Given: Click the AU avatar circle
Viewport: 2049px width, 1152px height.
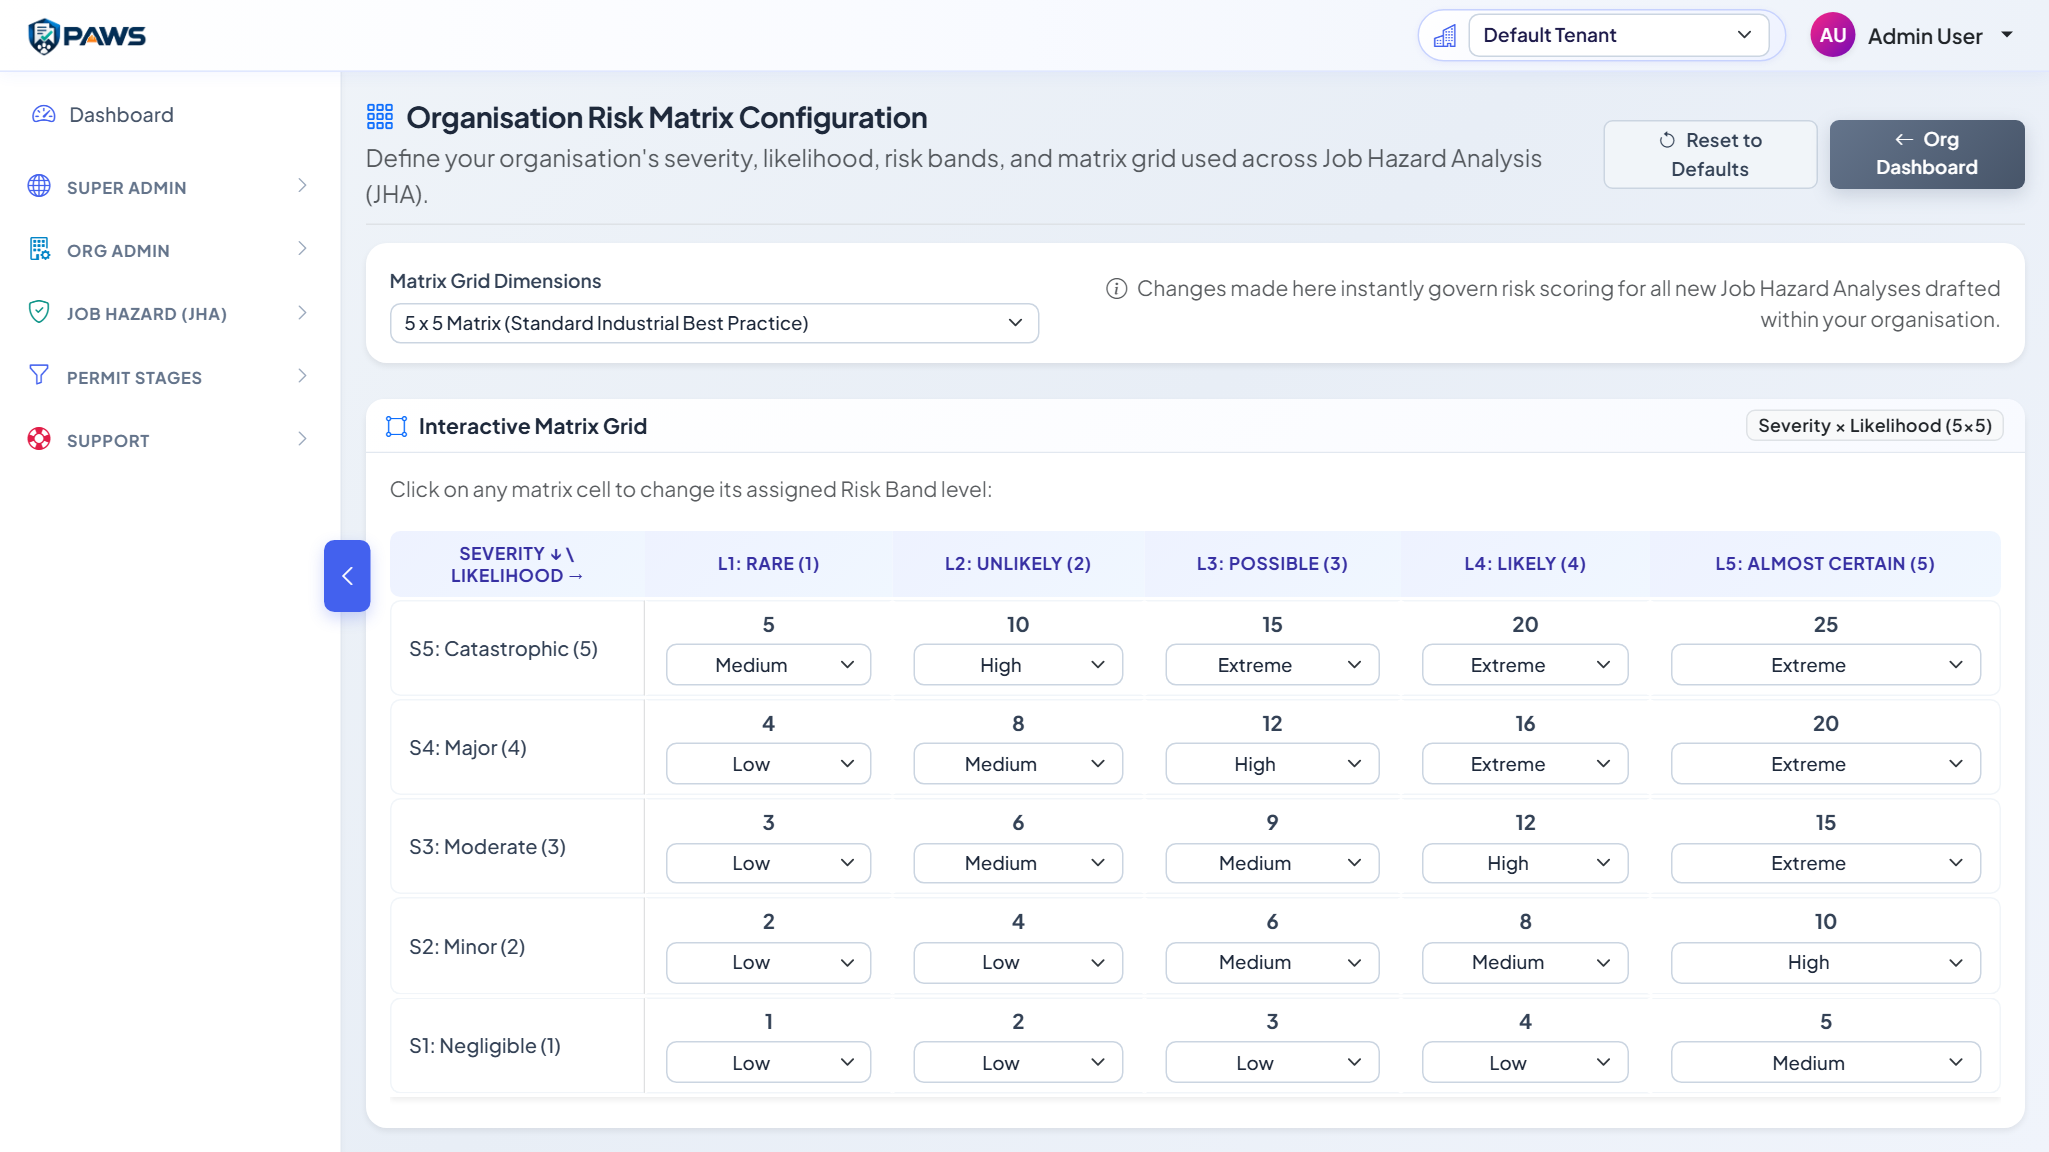Looking at the screenshot, I should (1832, 35).
